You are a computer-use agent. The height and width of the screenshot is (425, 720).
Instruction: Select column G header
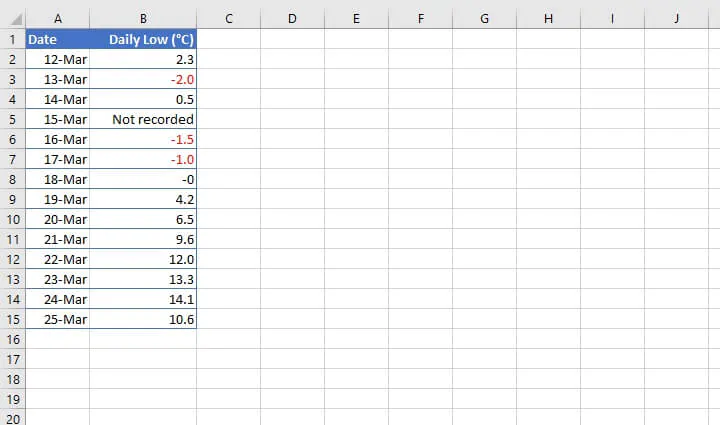[x=484, y=18]
